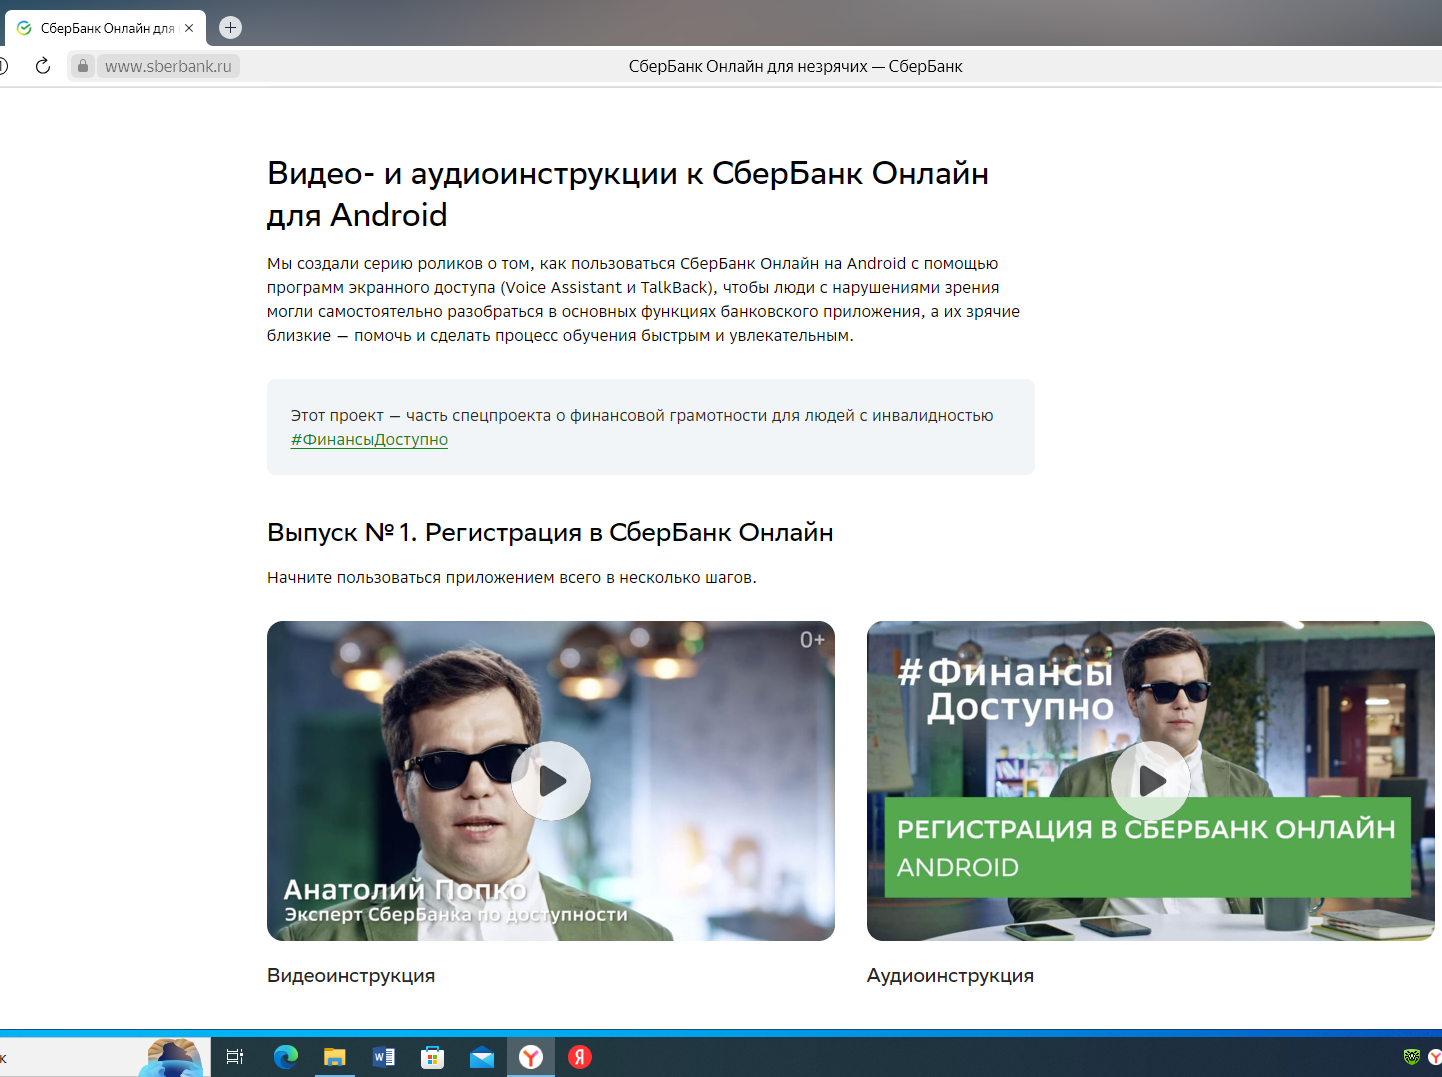1442x1077 pixels.
Task: Open Task View from taskbar
Action: coord(235,1057)
